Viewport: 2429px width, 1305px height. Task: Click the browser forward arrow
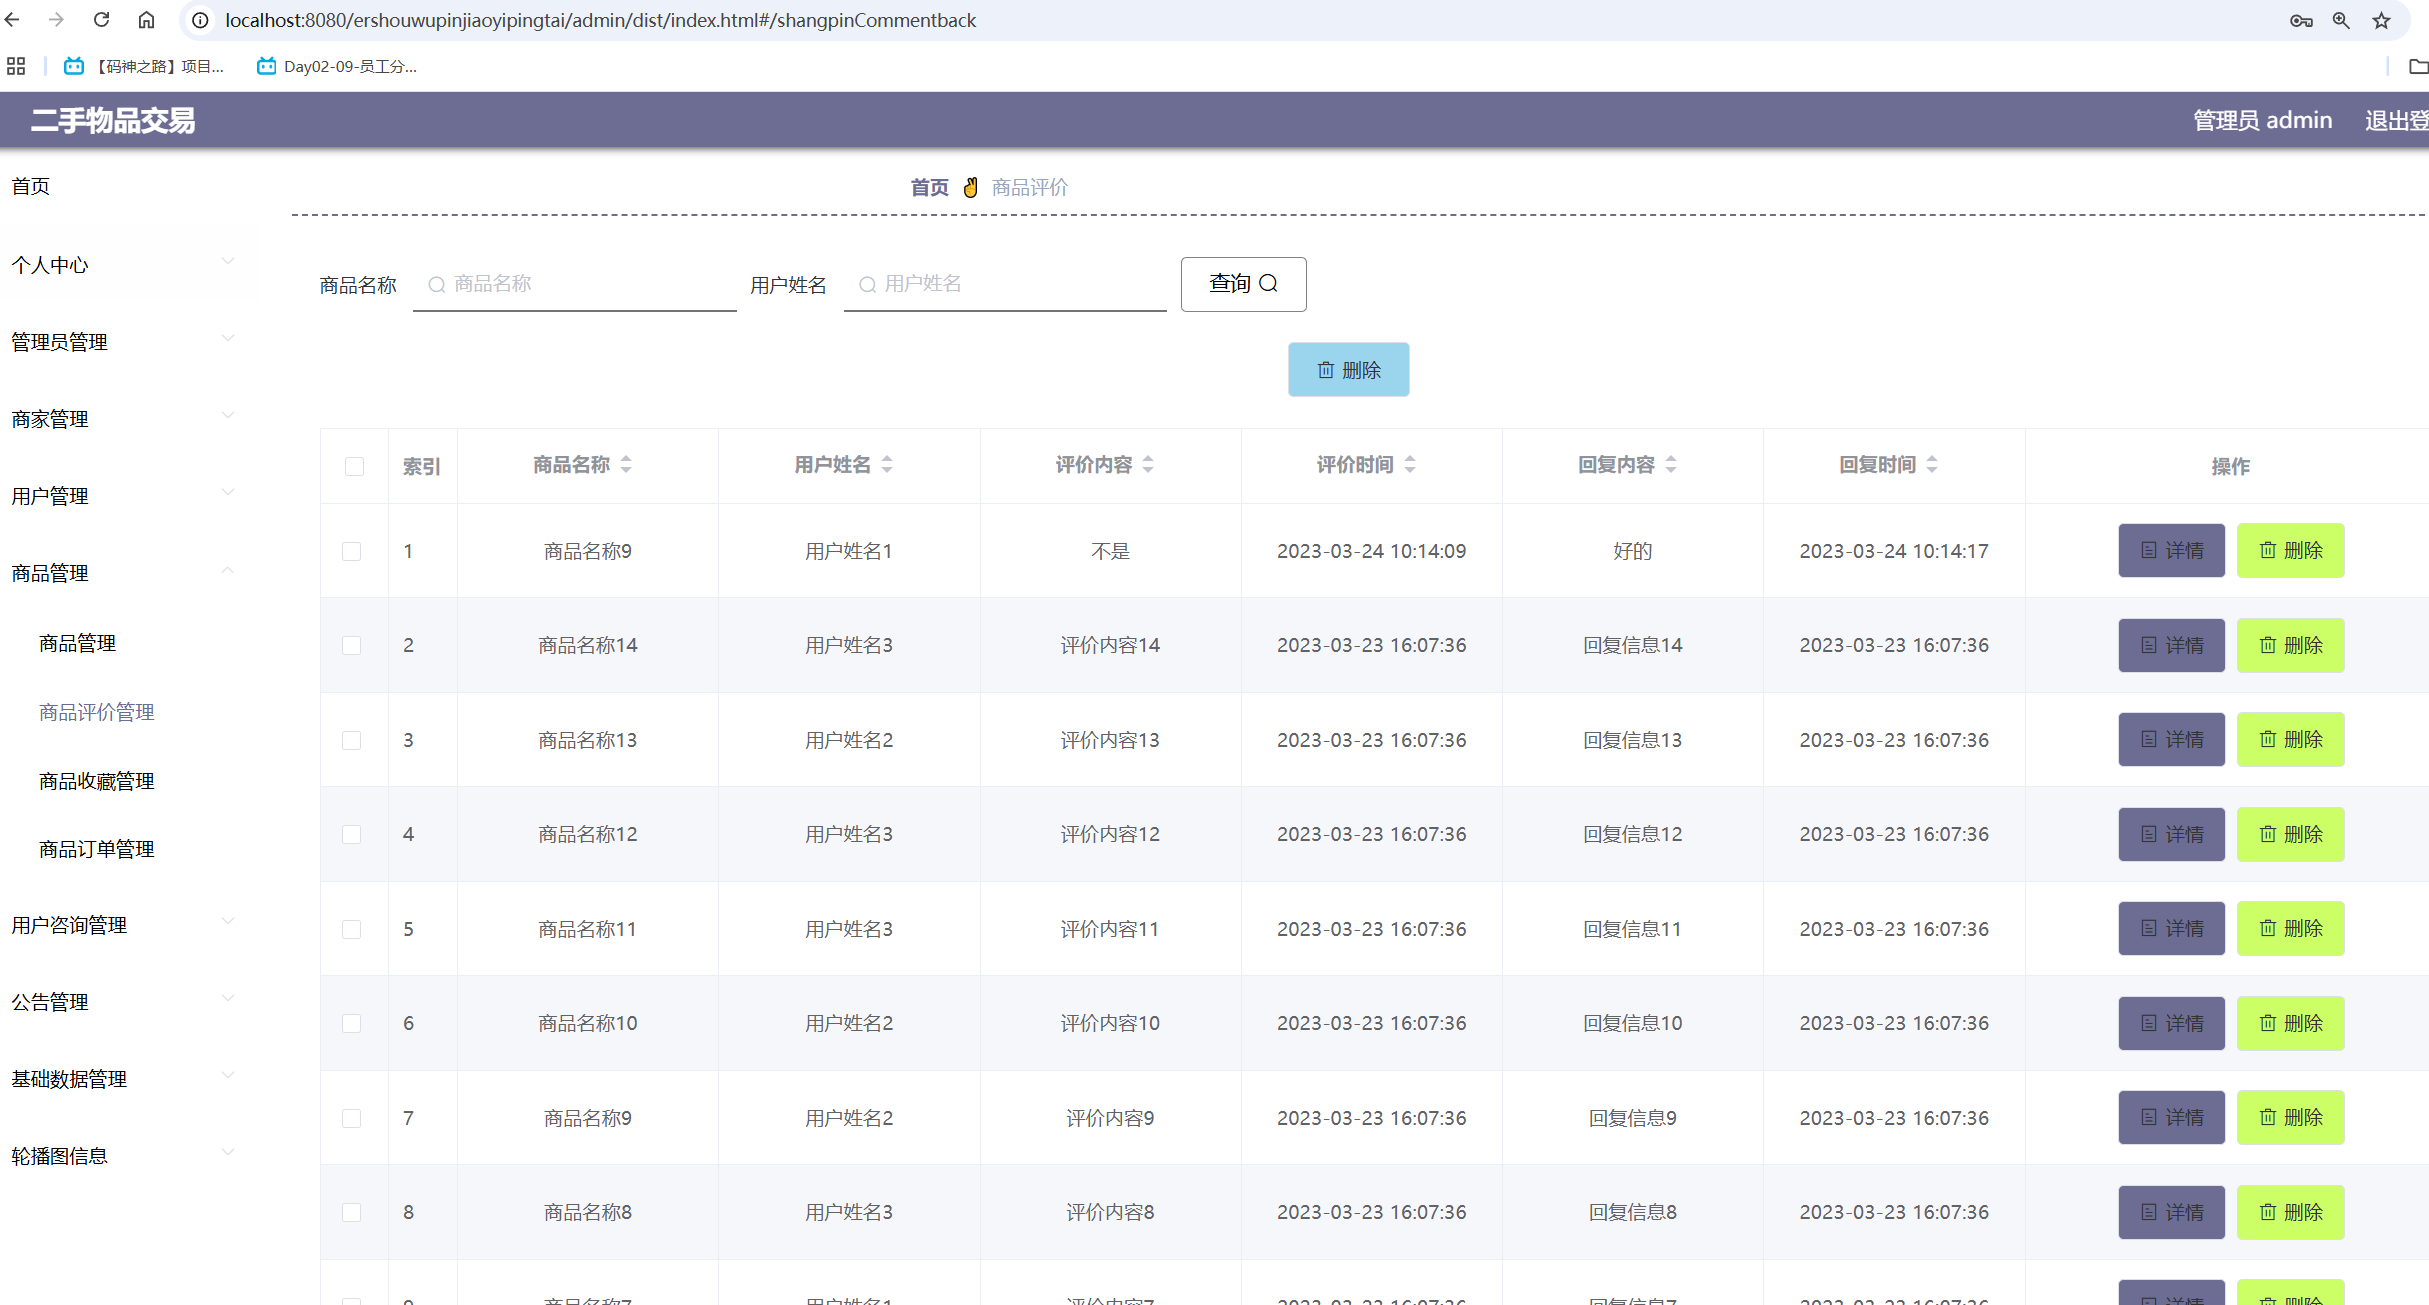[56, 20]
